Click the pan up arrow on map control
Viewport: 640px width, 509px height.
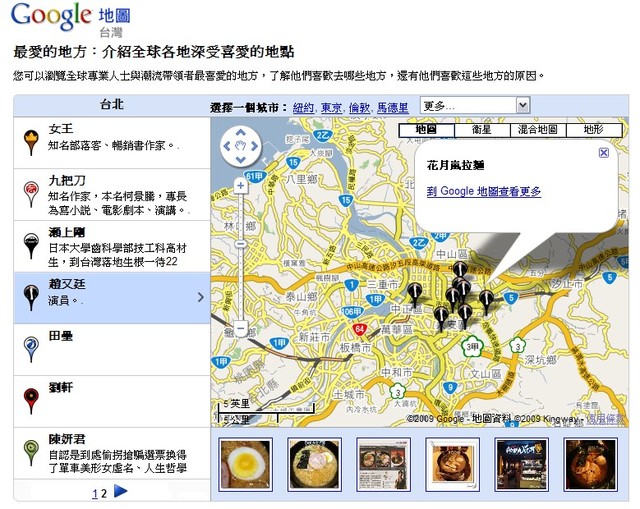[240, 132]
